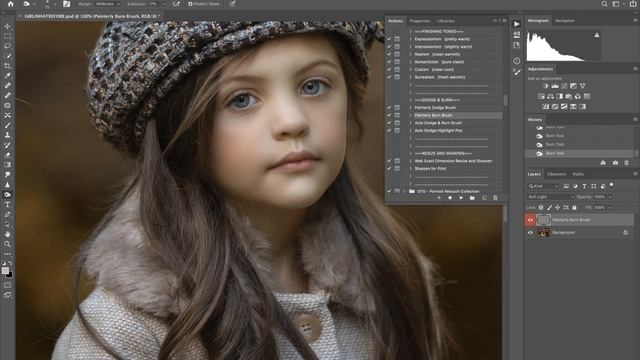Switch to the Channels tab

coord(557,174)
